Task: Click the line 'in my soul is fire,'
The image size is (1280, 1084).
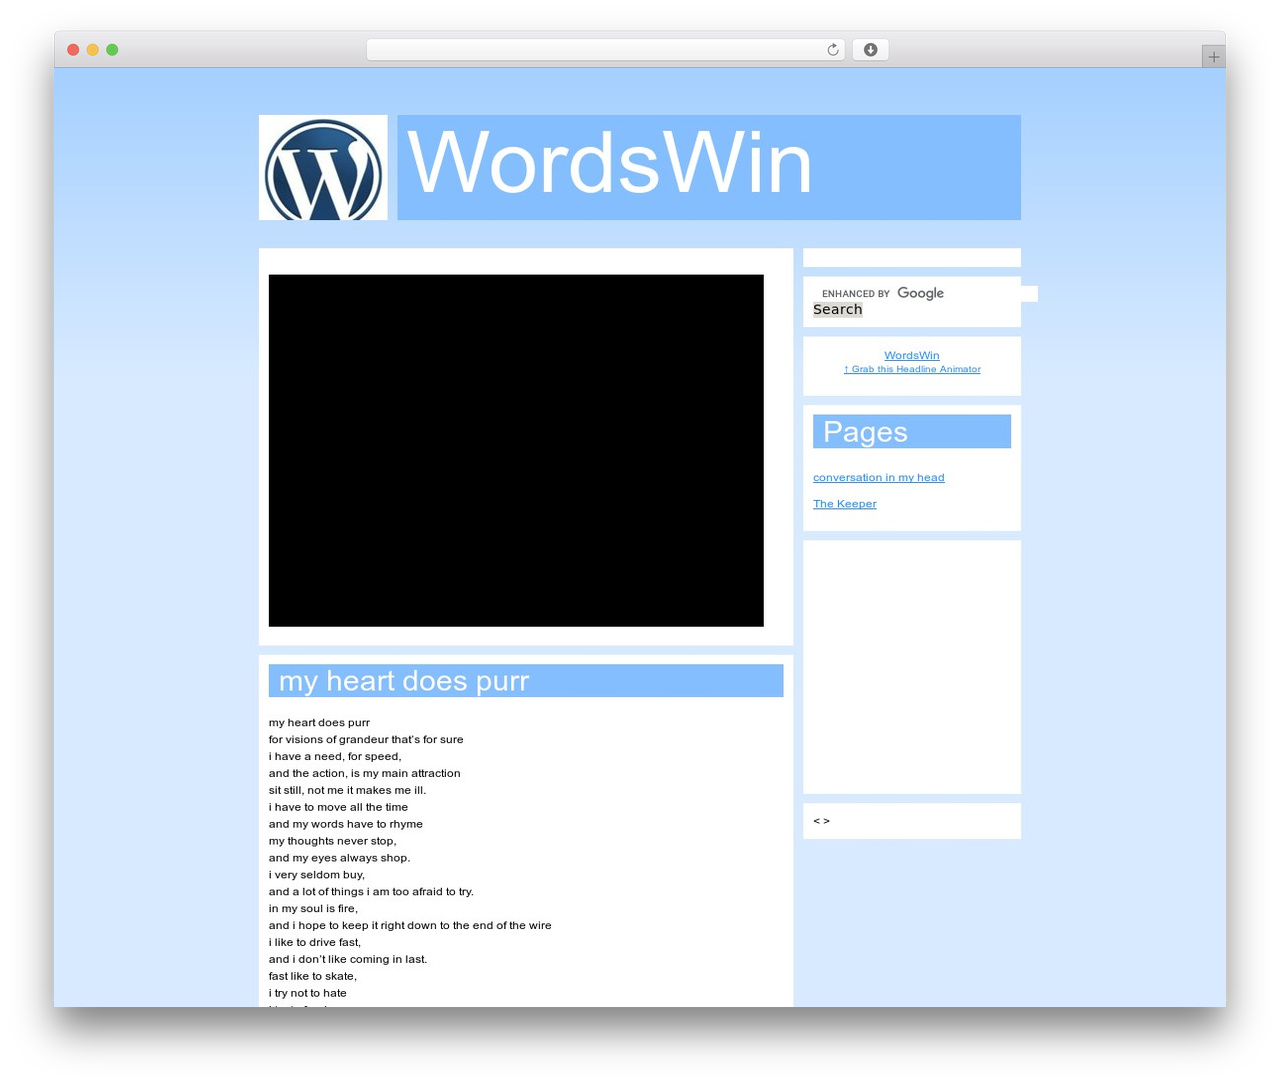Action: 313,909
